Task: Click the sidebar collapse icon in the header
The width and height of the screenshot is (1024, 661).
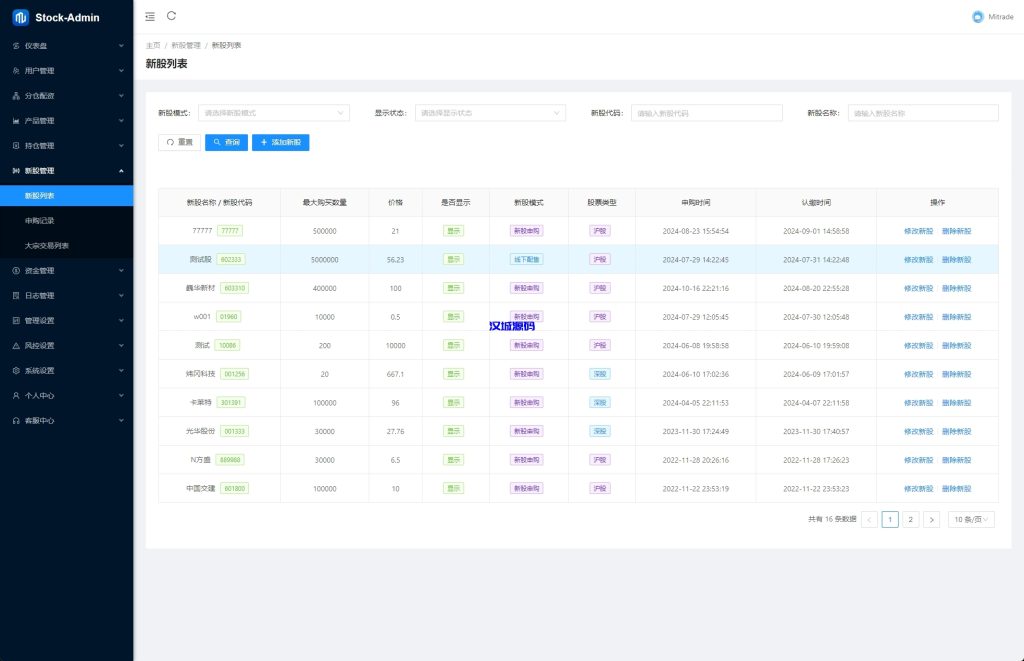Action: pos(150,16)
